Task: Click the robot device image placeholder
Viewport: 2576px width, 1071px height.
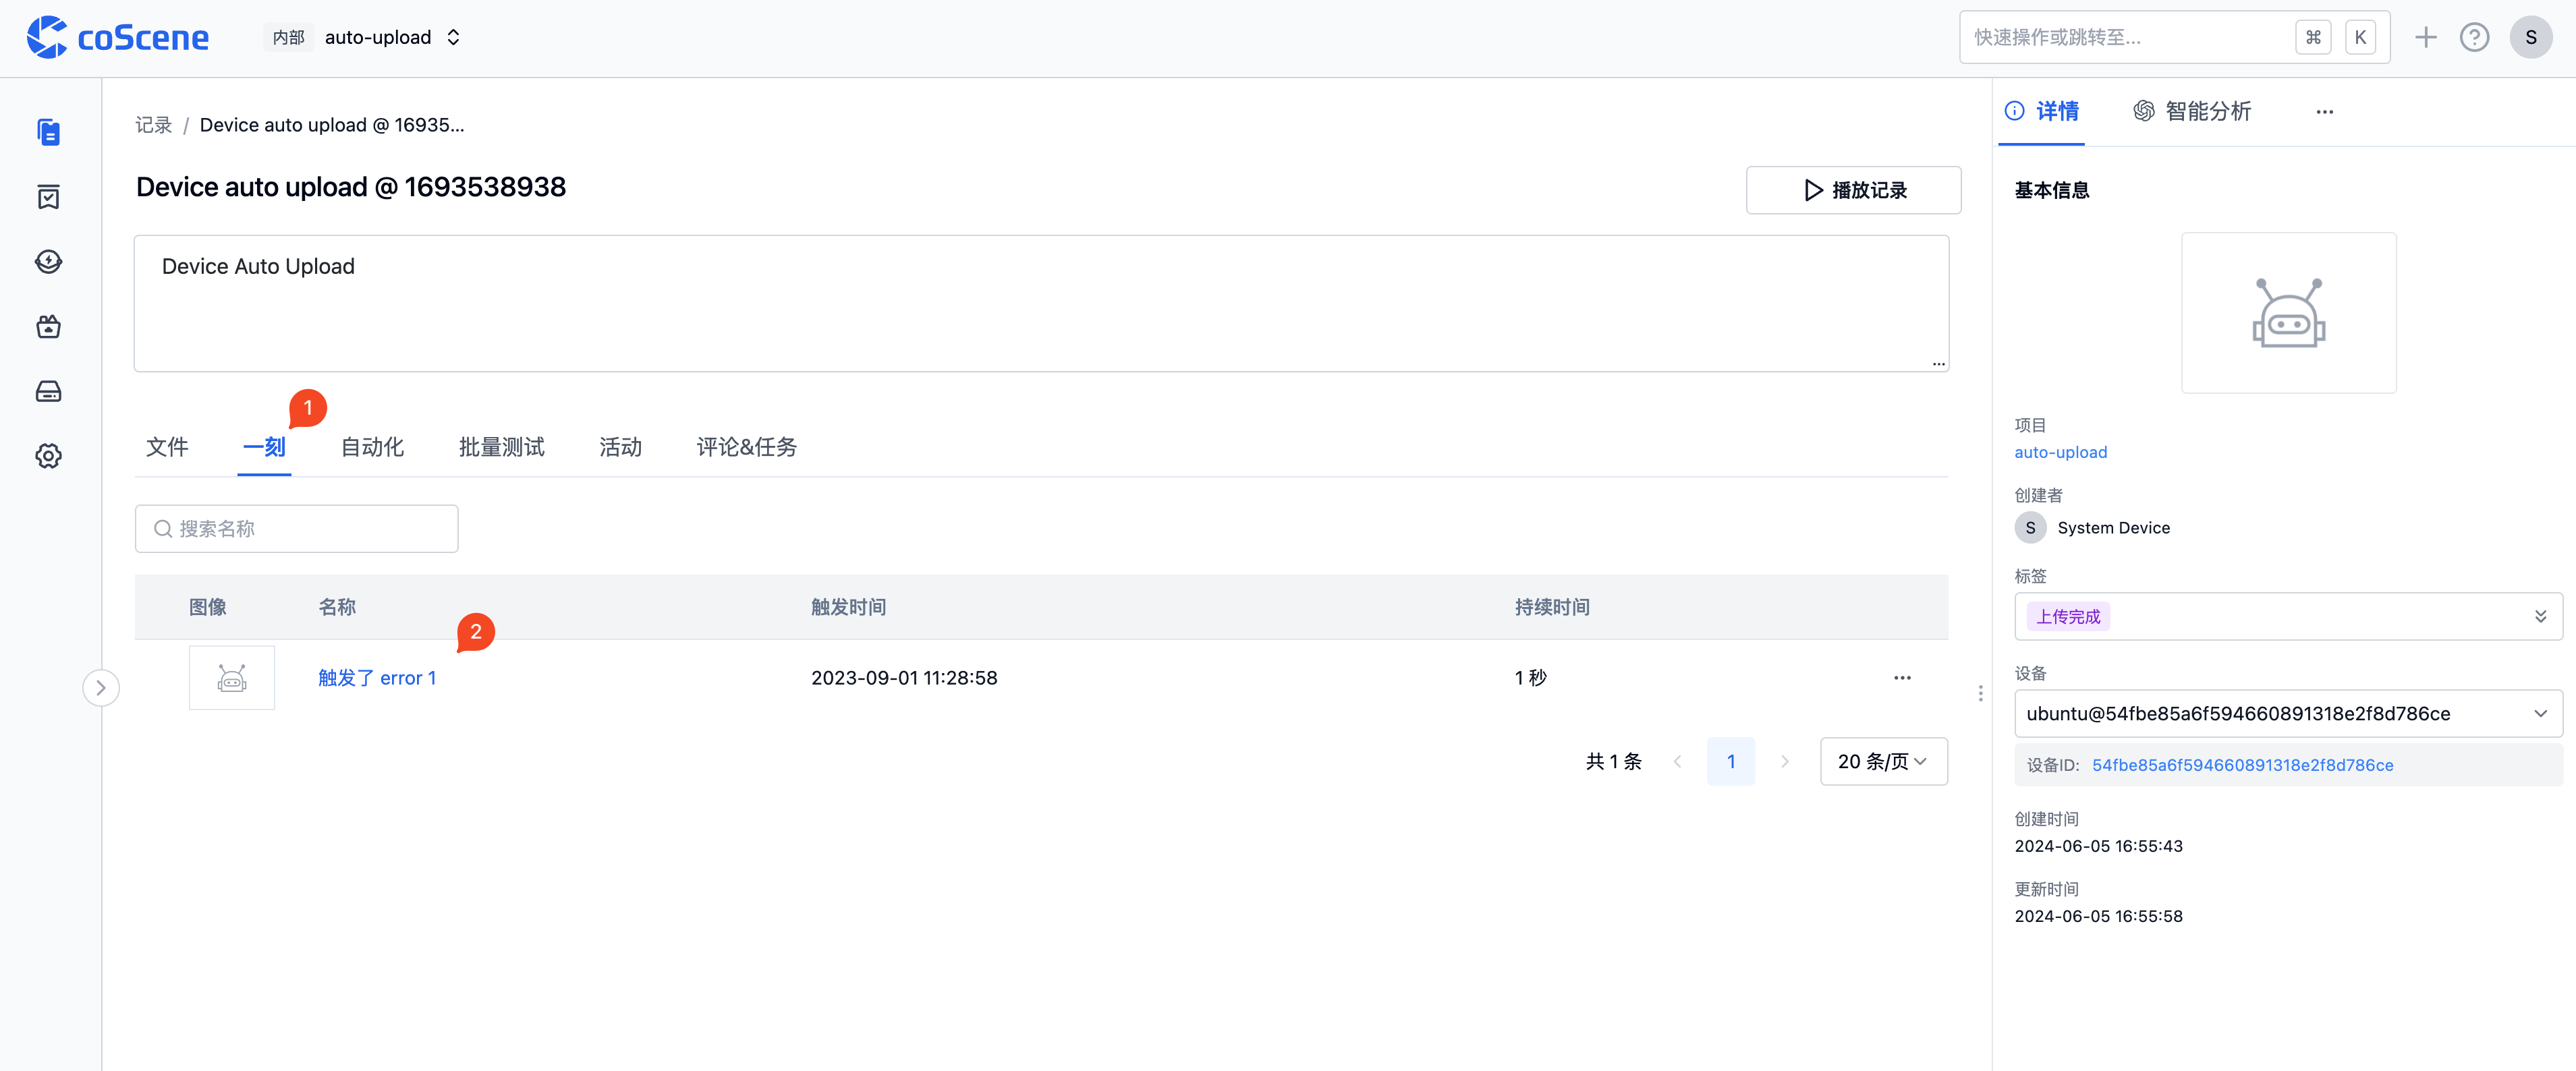Action: (2288, 313)
